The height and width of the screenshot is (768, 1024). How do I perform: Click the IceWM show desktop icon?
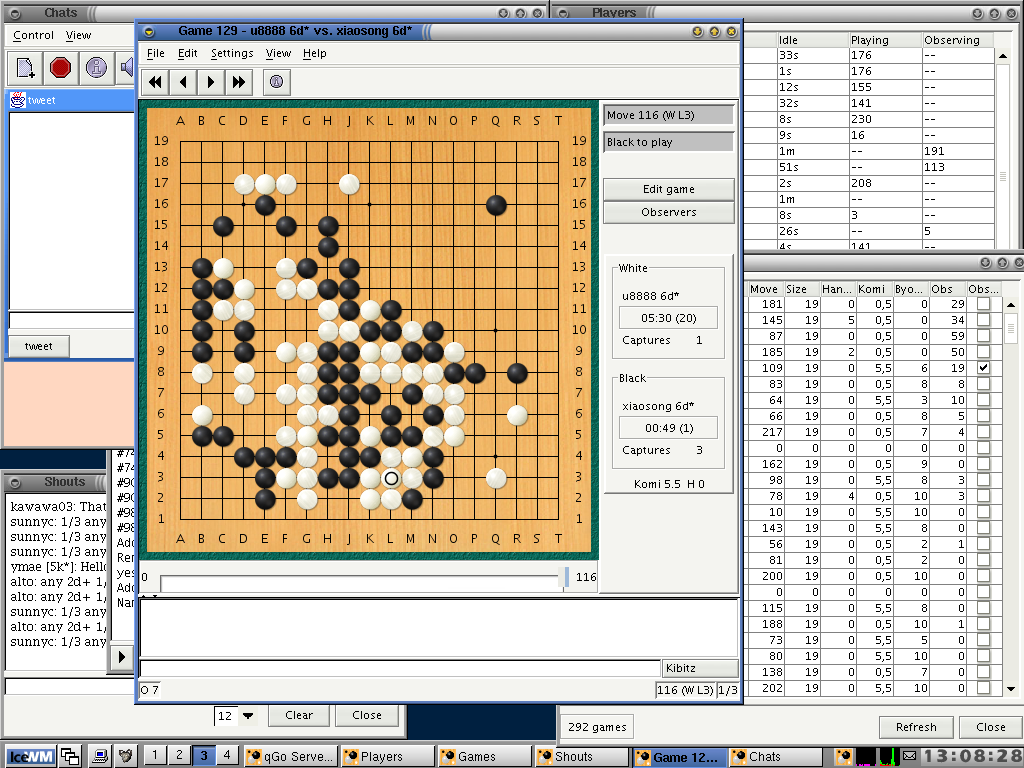pyautogui.click(x=69, y=756)
